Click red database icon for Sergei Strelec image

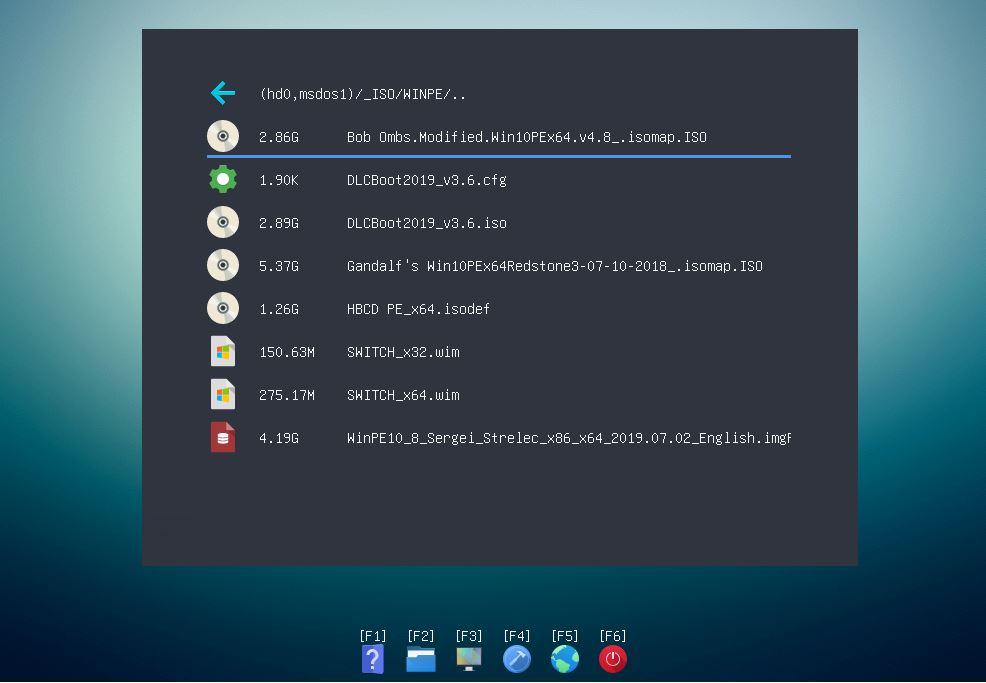pos(223,437)
